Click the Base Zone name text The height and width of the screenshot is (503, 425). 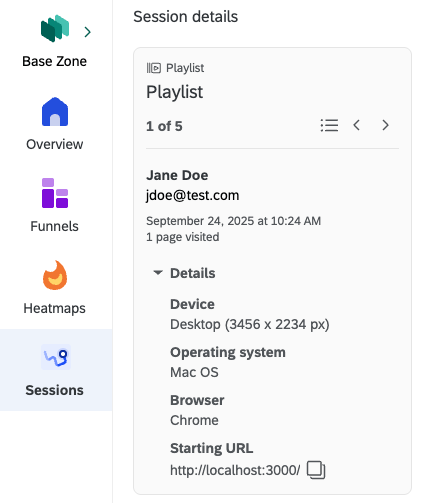click(55, 61)
